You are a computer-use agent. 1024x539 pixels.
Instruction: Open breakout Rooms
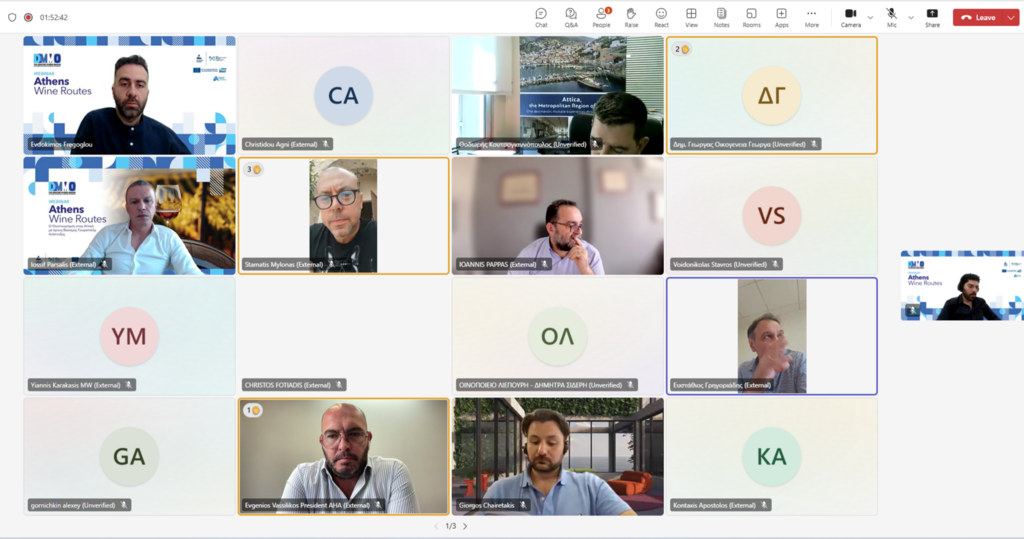(x=751, y=18)
